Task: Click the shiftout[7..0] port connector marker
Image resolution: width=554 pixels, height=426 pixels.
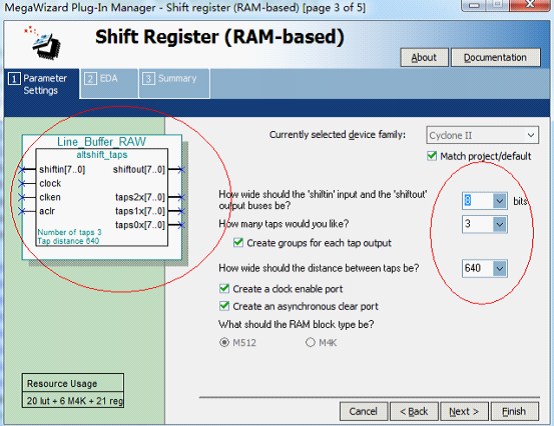Action: pos(181,170)
